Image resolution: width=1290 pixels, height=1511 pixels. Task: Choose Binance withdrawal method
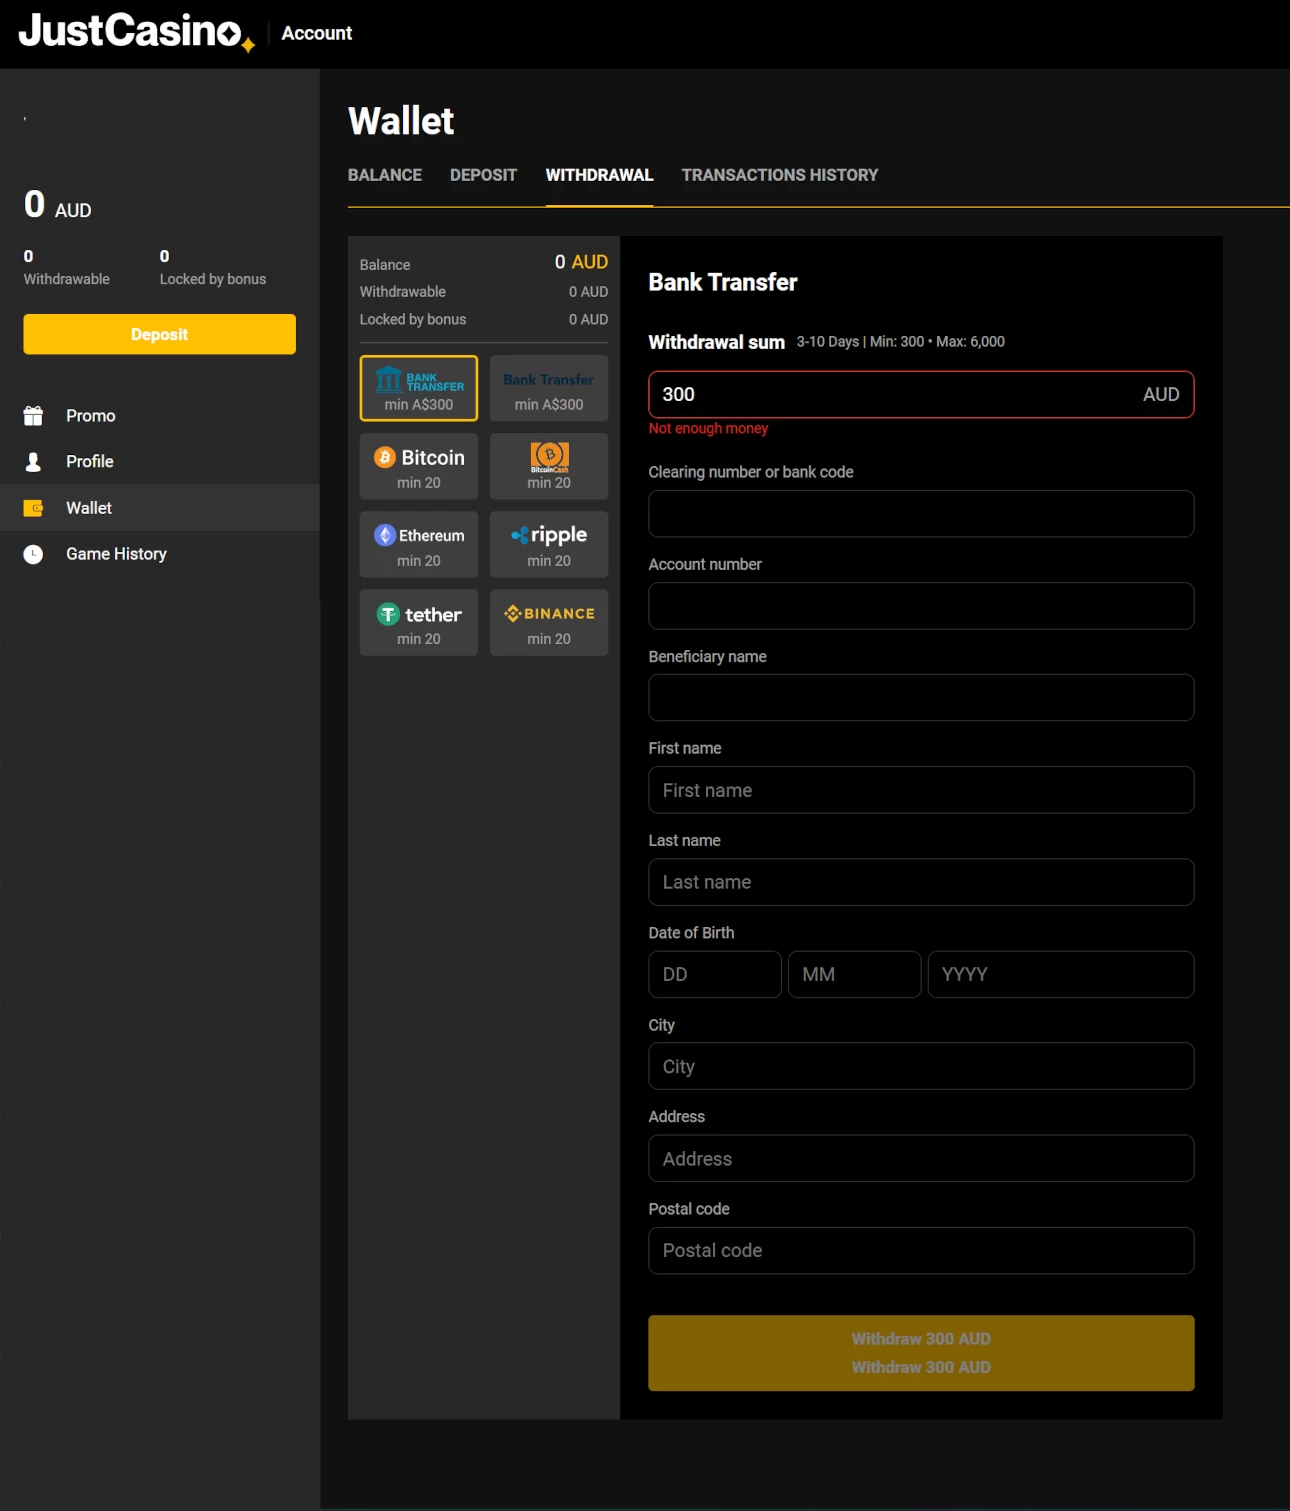coord(549,622)
